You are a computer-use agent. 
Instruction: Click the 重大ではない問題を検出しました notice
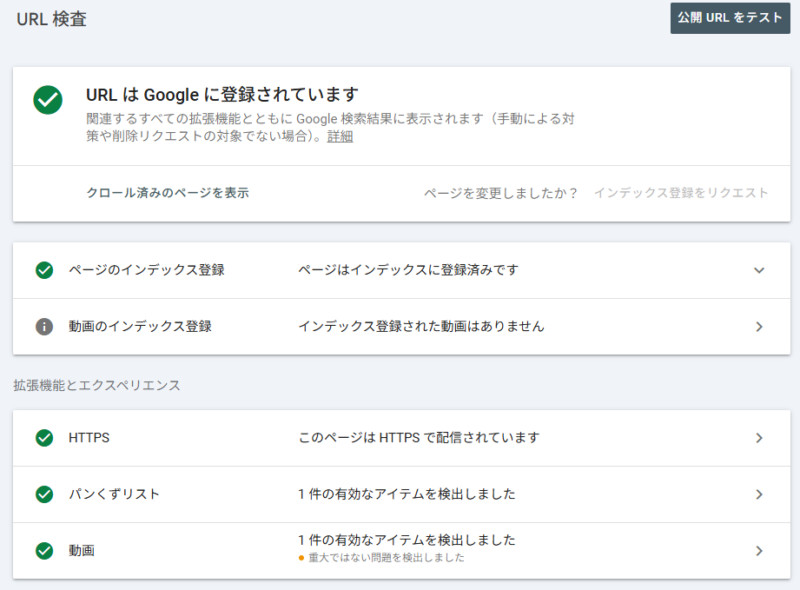tap(386, 558)
